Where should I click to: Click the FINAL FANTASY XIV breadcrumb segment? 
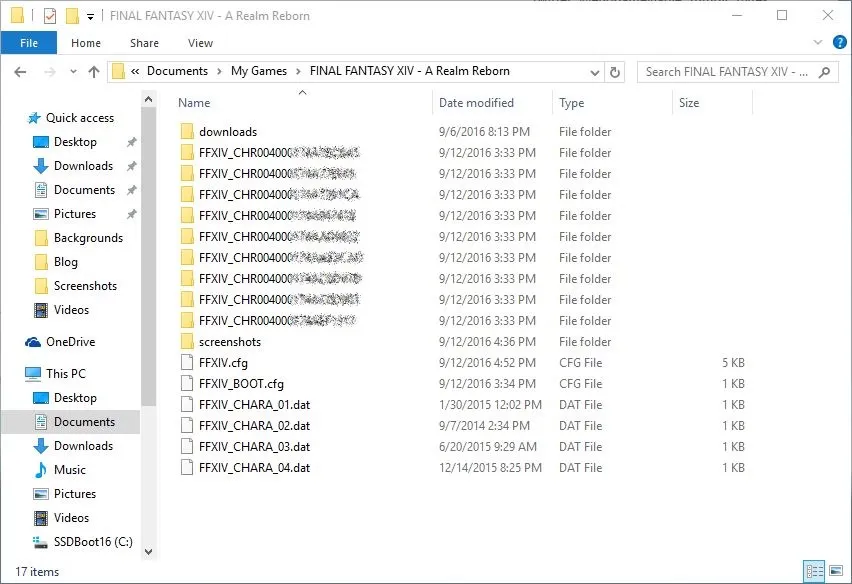click(410, 71)
